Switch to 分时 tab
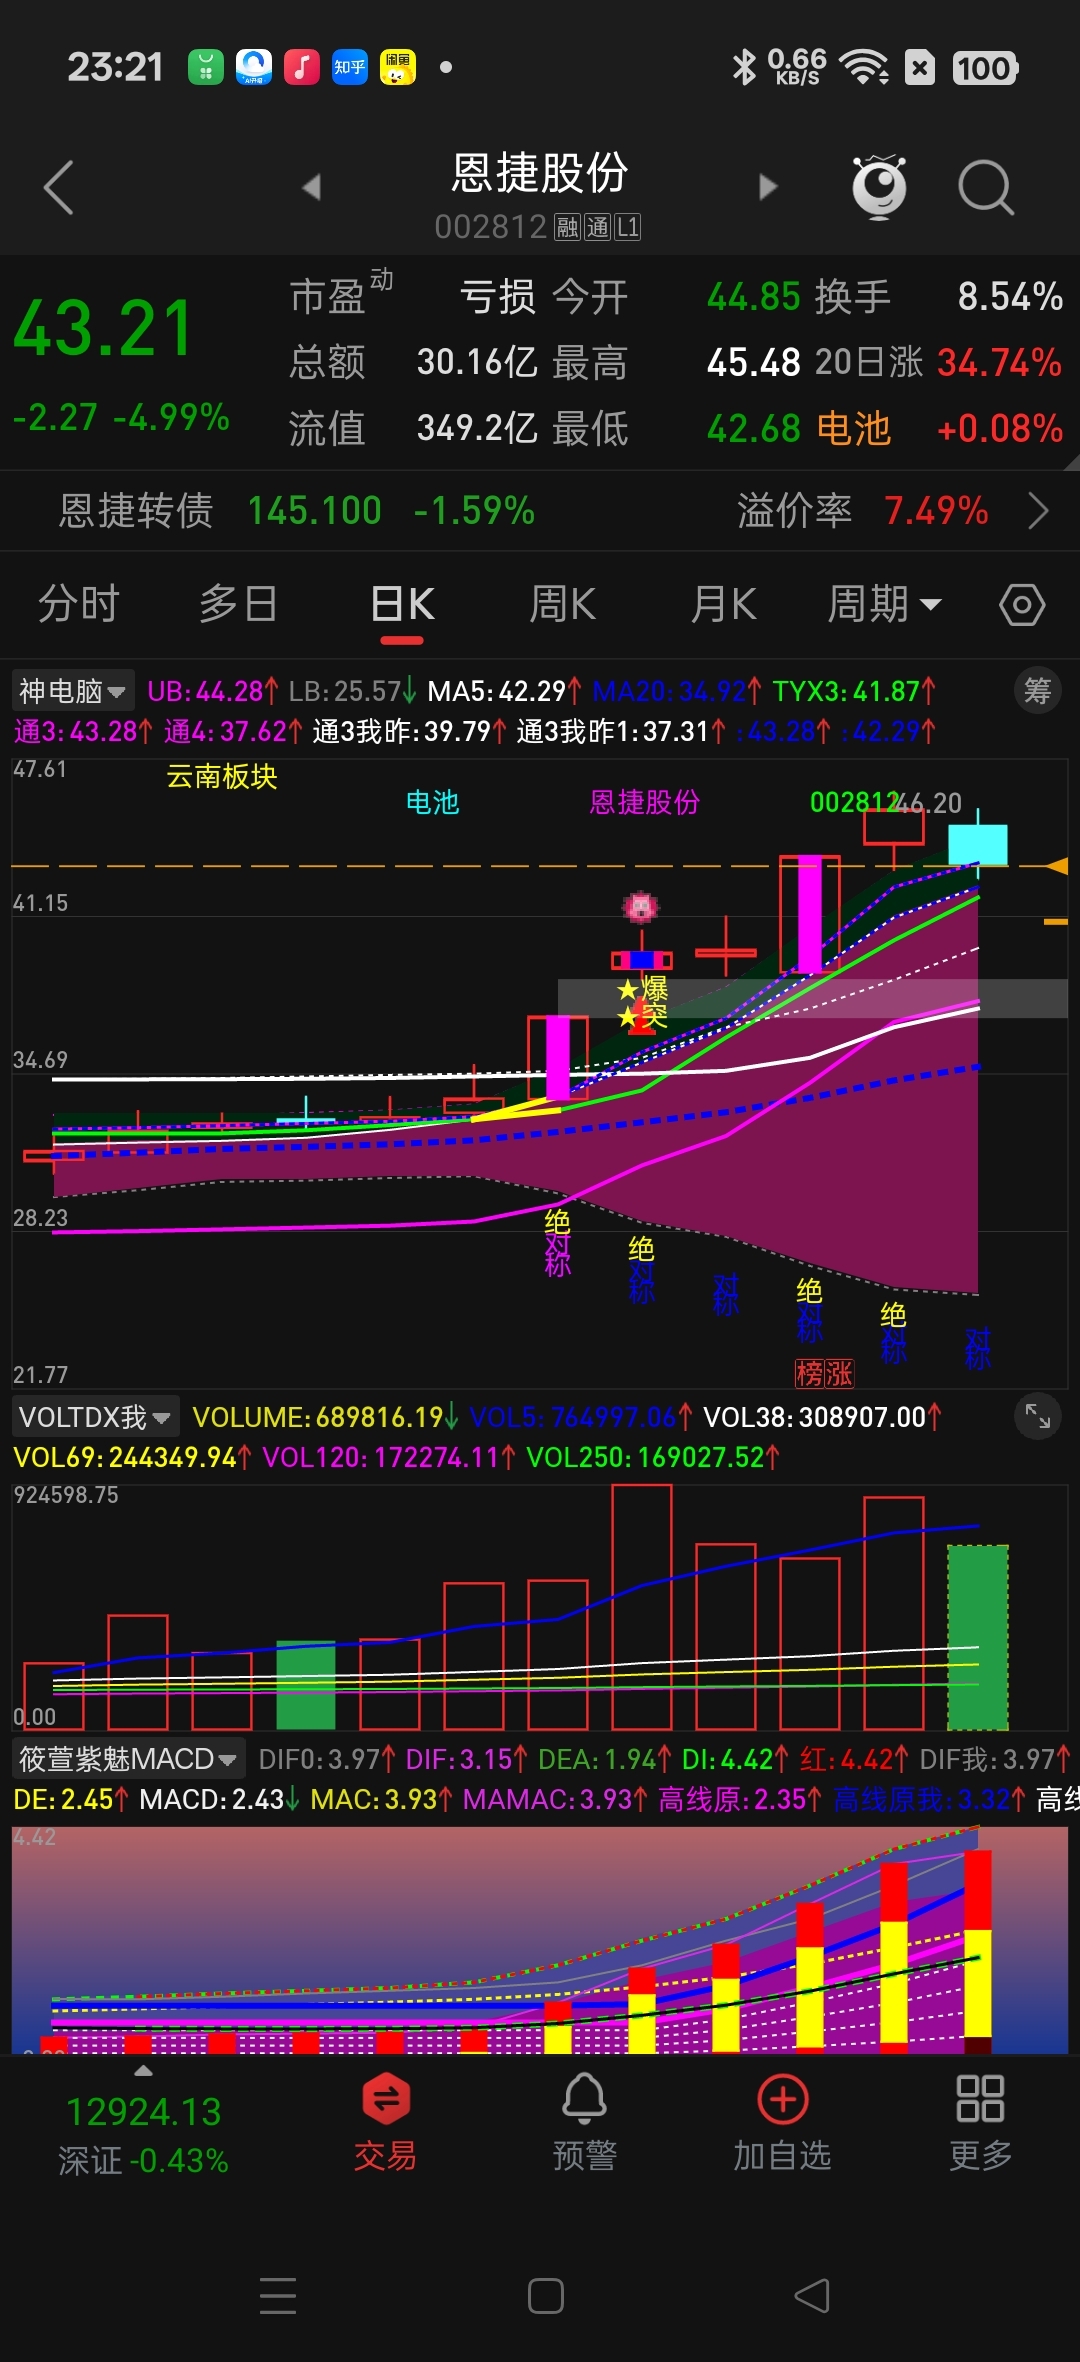 [78, 605]
